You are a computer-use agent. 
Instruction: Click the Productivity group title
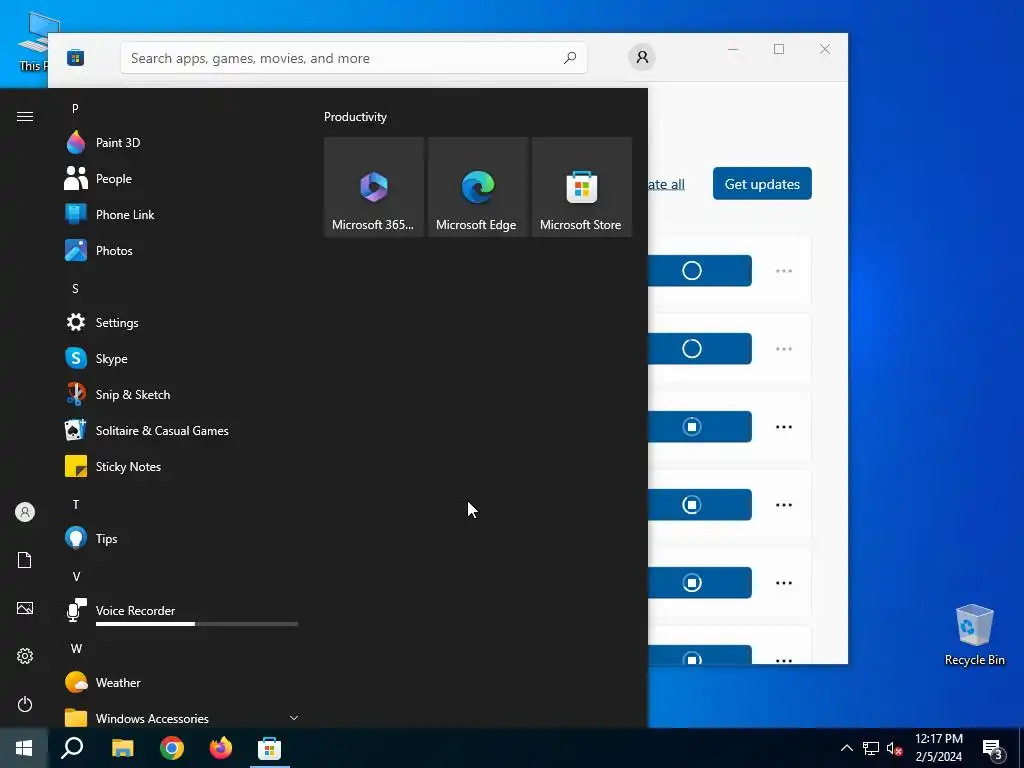pos(355,117)
